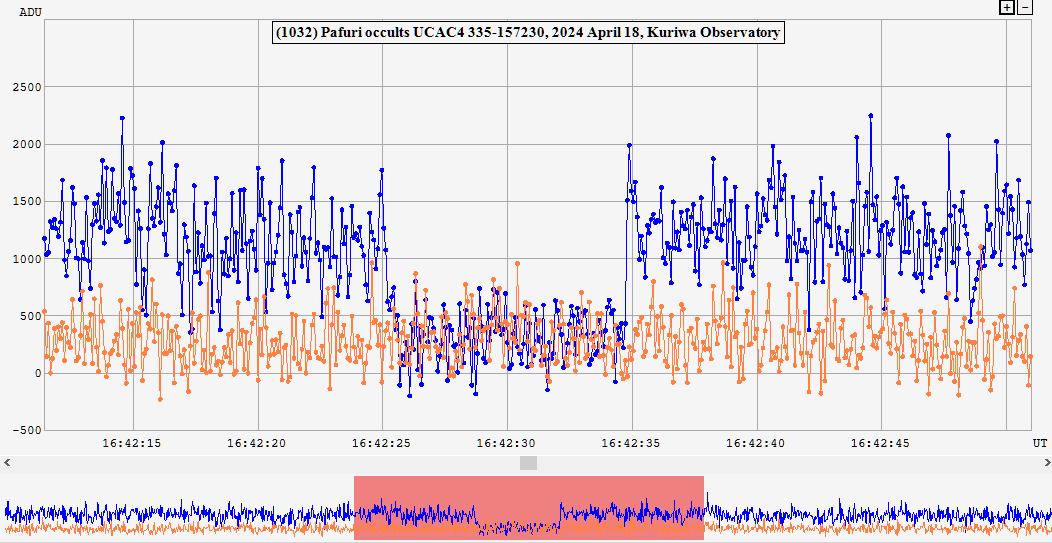Click the 1500 y-axis label

click(29, 201)
